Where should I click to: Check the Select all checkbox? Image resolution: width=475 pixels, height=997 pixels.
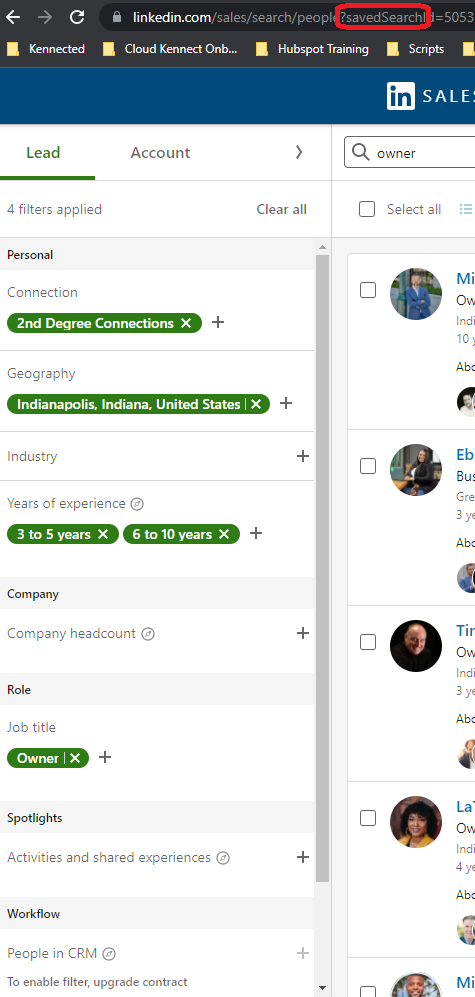367,209
